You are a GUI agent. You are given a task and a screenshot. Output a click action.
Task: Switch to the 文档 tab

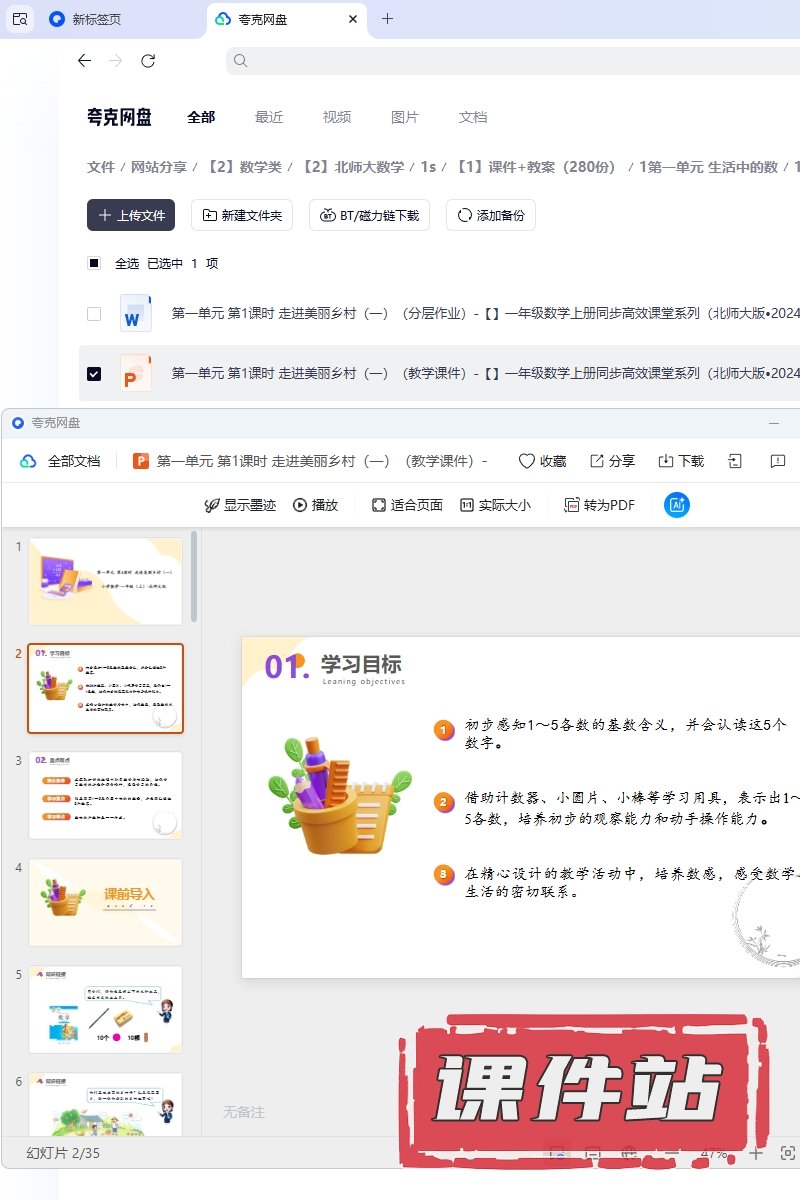(473, 117)
